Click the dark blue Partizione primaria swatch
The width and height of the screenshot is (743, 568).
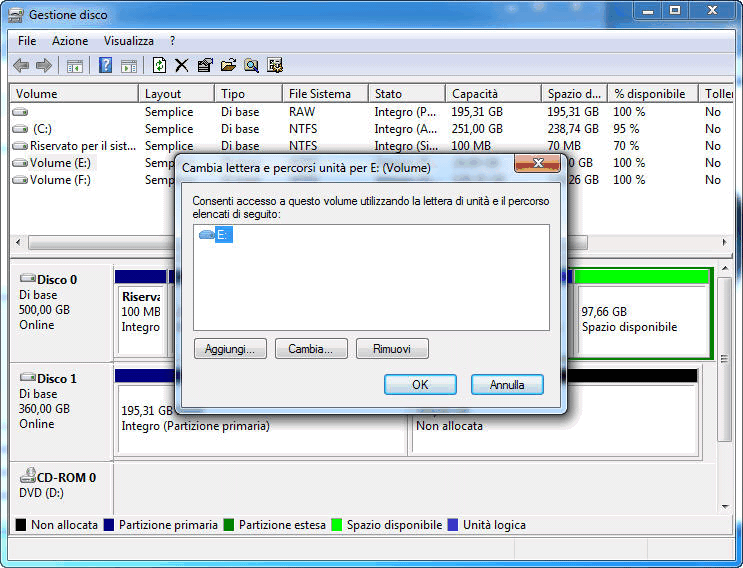point(109,525)
